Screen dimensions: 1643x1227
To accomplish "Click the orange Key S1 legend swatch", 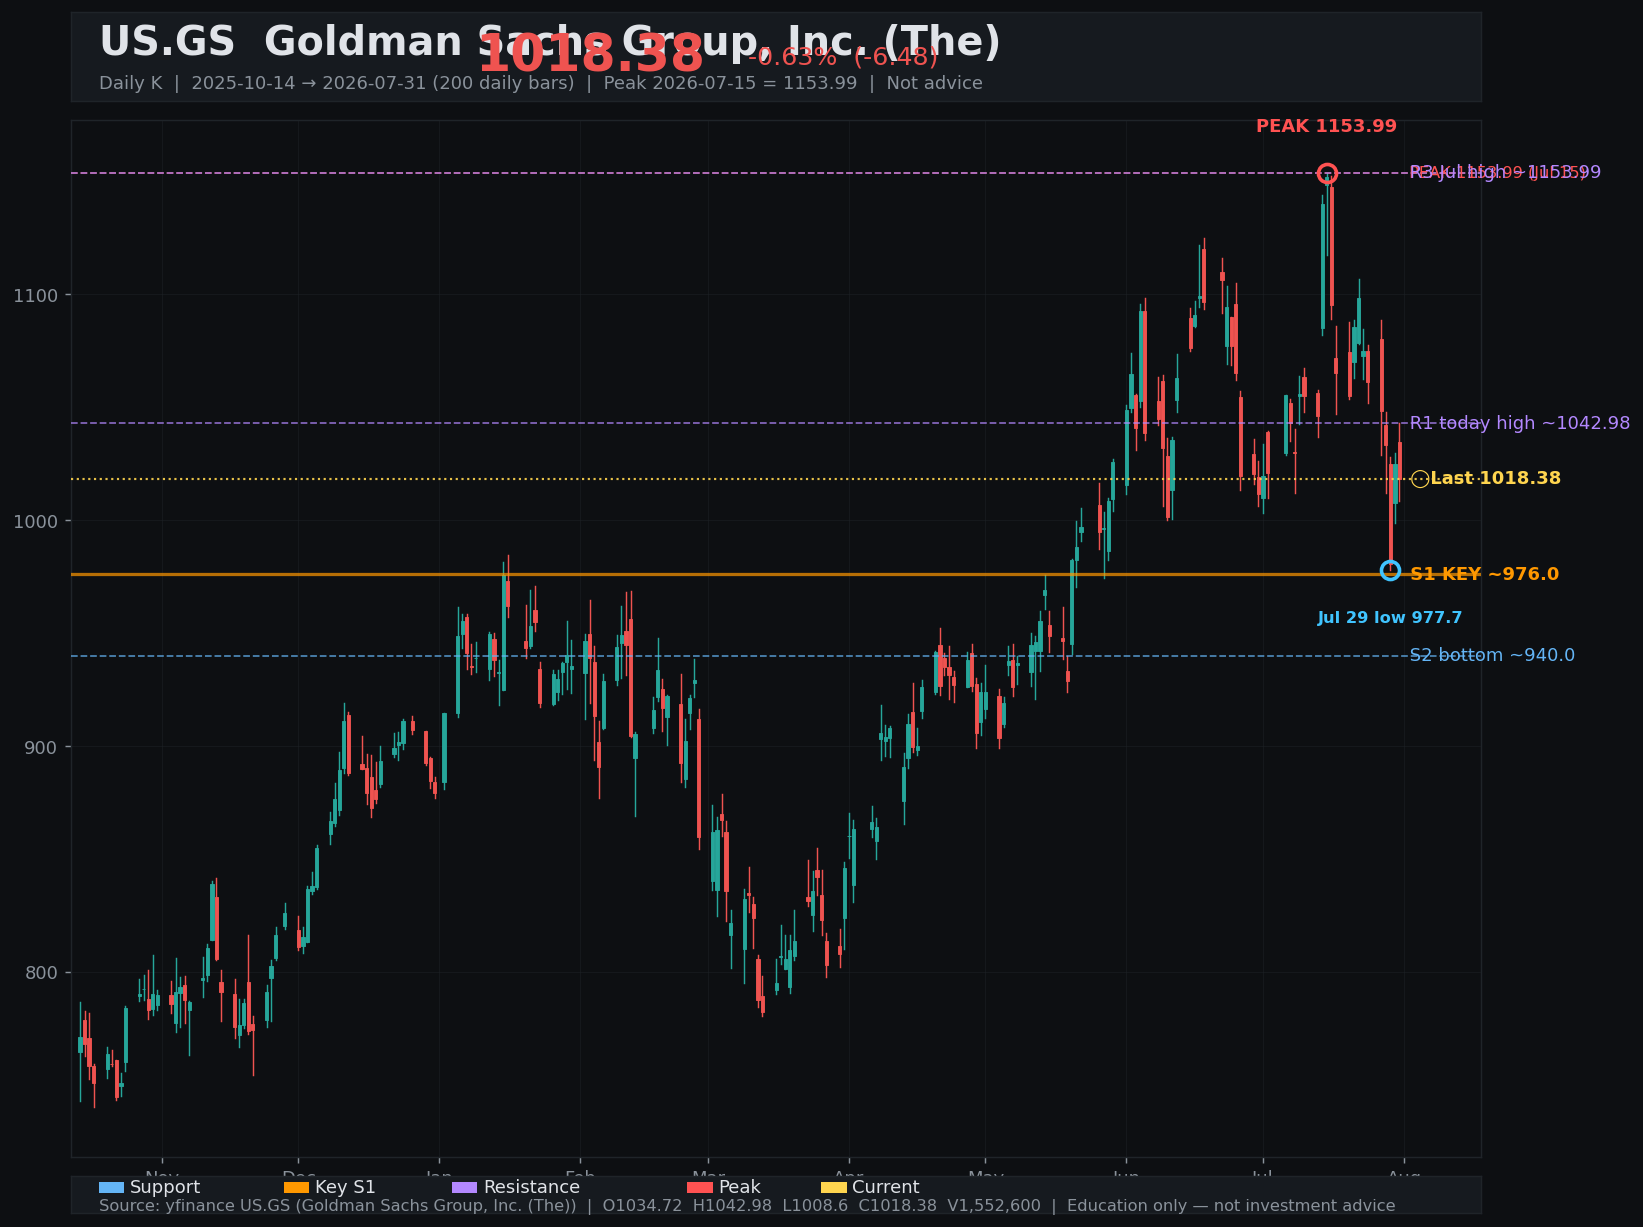I will click(x=297, y=1187).
